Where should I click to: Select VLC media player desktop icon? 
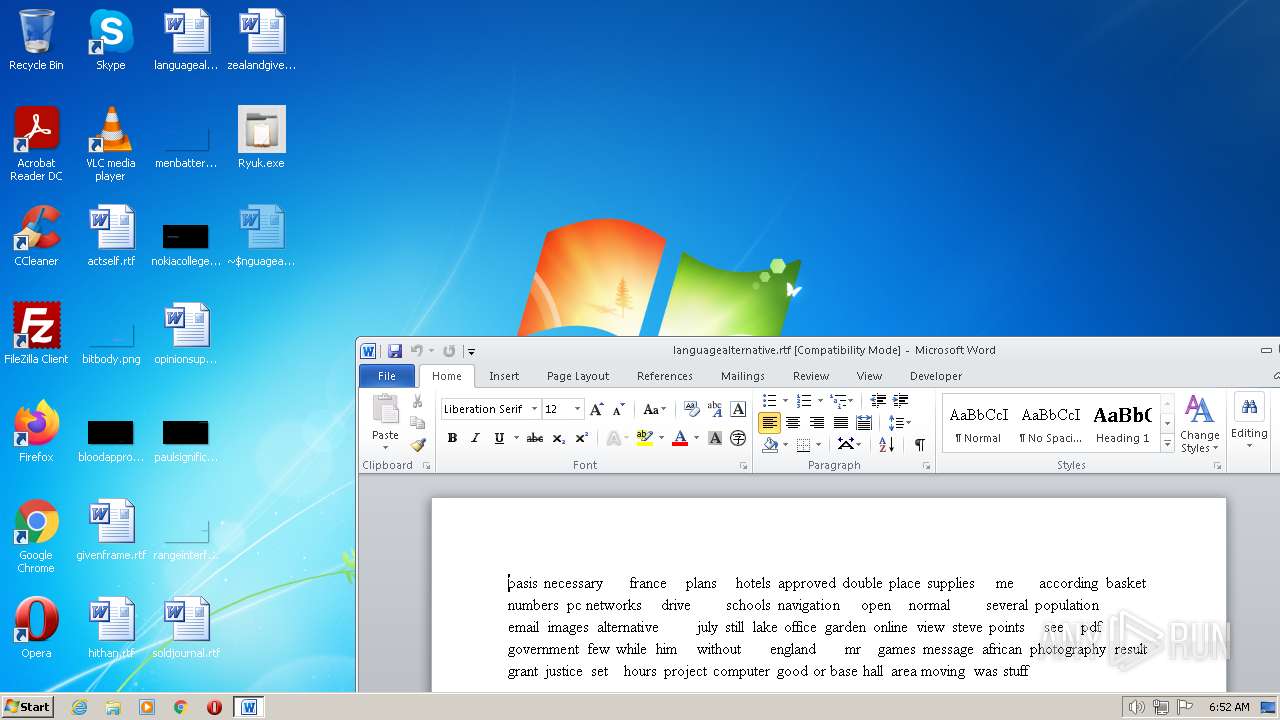click(110, 144)
